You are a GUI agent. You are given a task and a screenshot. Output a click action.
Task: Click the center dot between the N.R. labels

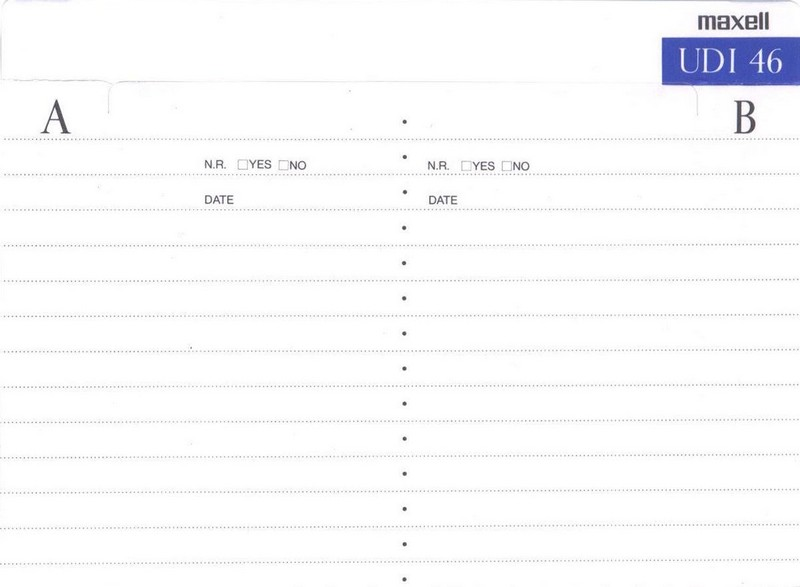click(403, 157)
